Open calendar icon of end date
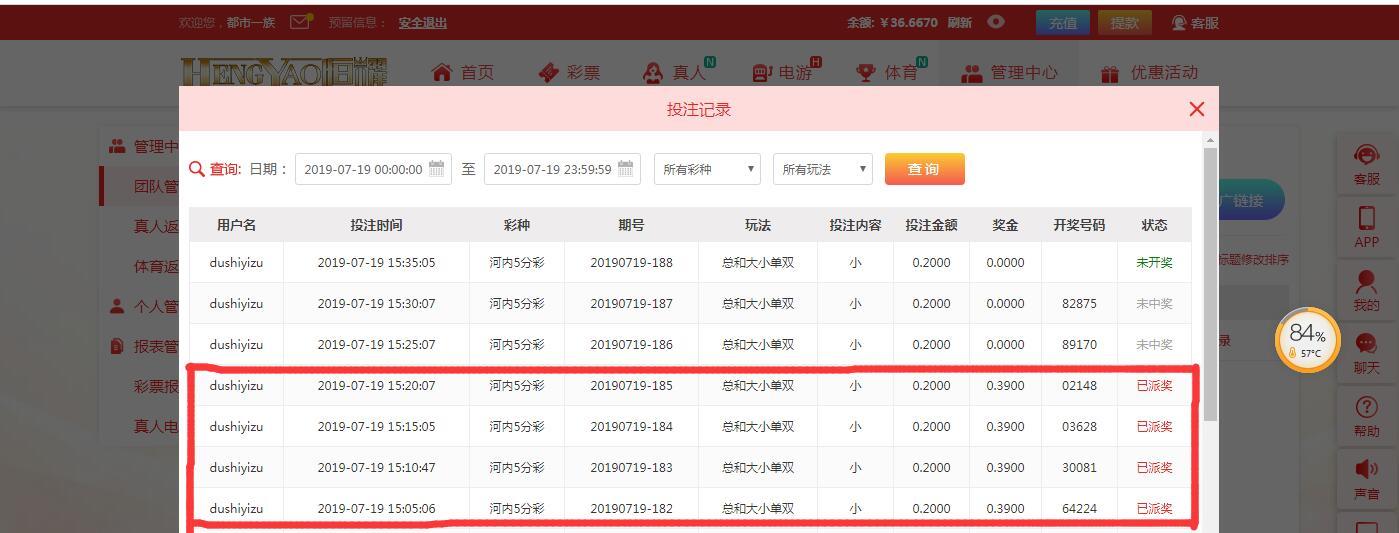Screen dimensions: 1399x533 (x=626, y=168)
